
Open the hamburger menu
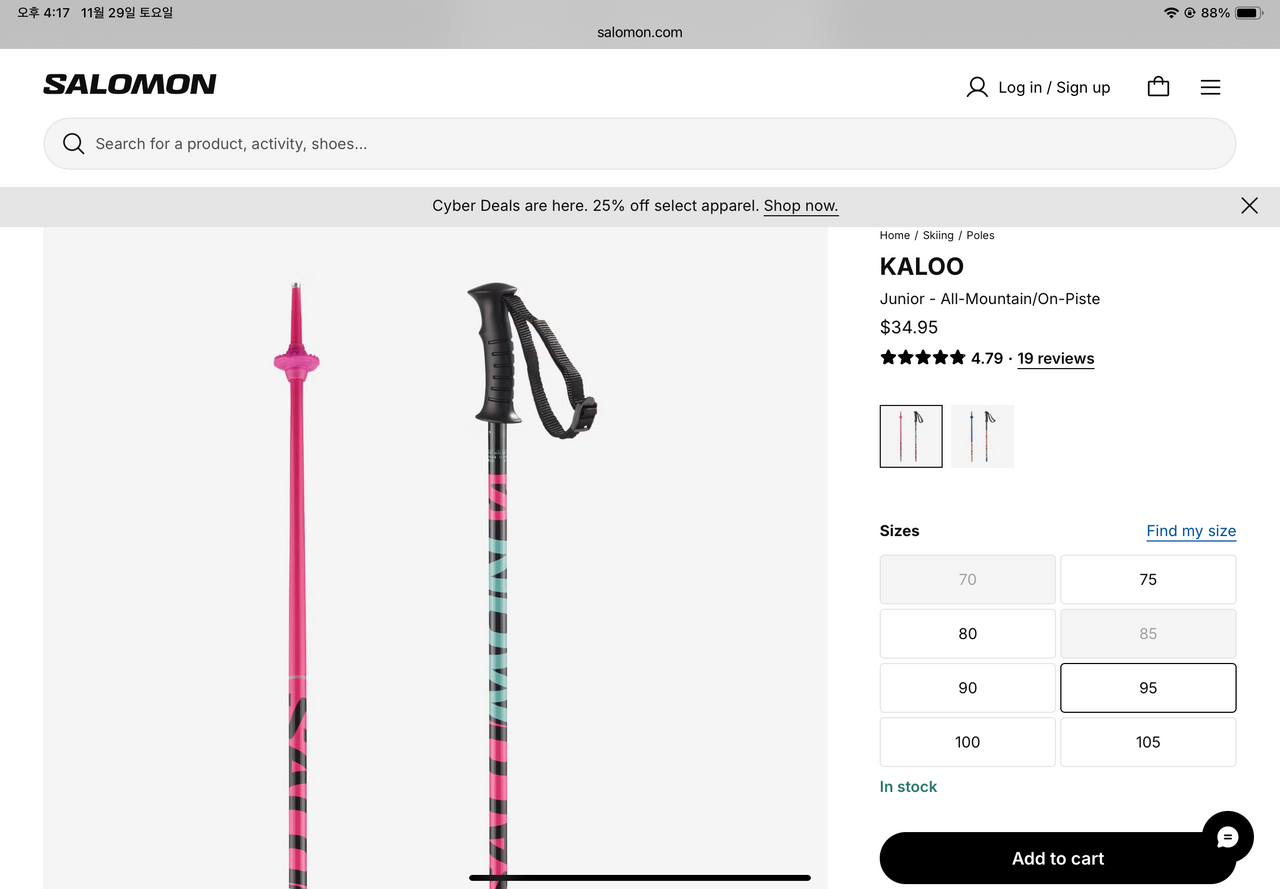click(x=1210, y=87)
